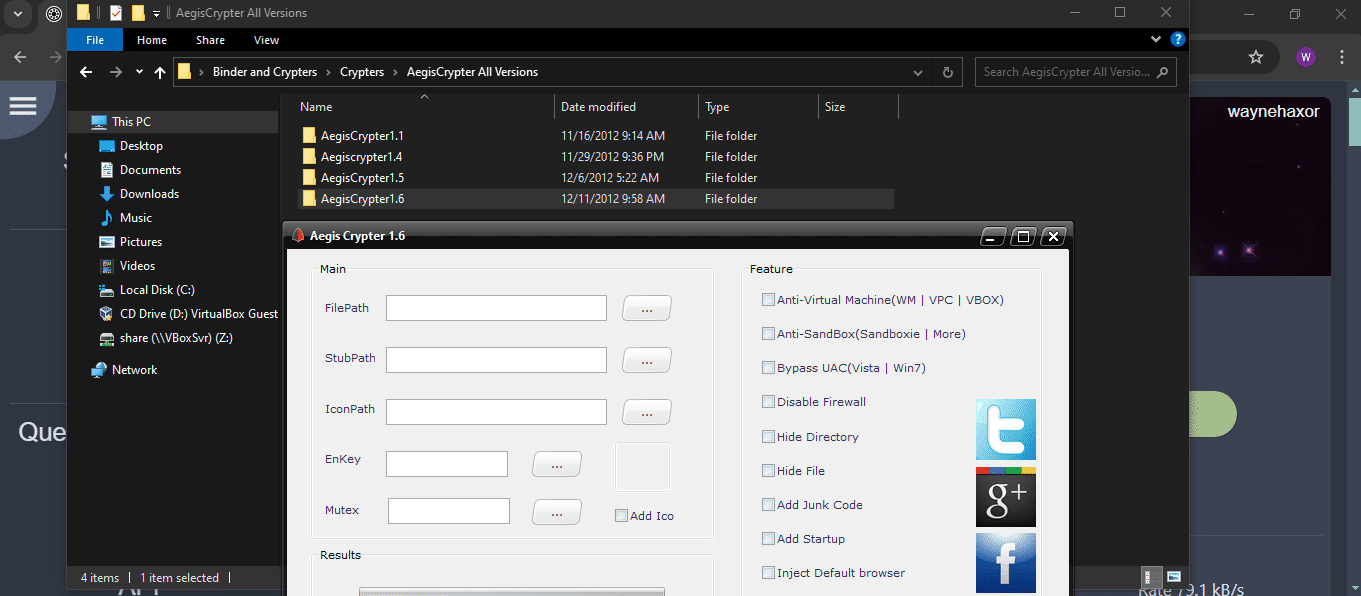Enable the Anti-Virtual Machine checkbox
Image resolution: width=1361 pixels, height=596 pixels.
pos(768,299)
